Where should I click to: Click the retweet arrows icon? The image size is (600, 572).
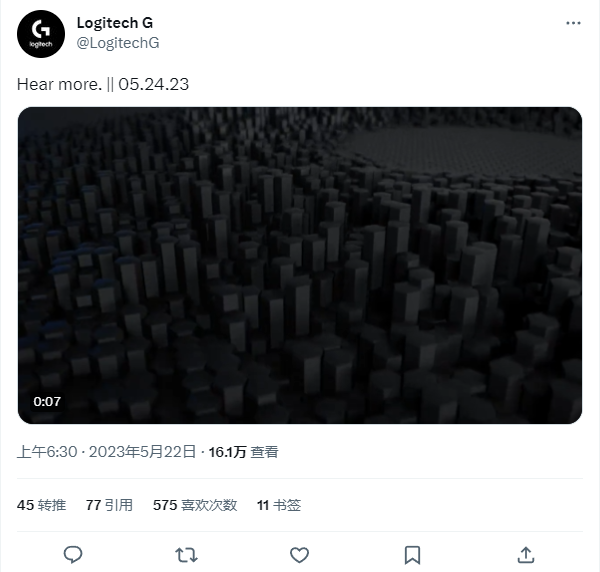click(186, 555)
